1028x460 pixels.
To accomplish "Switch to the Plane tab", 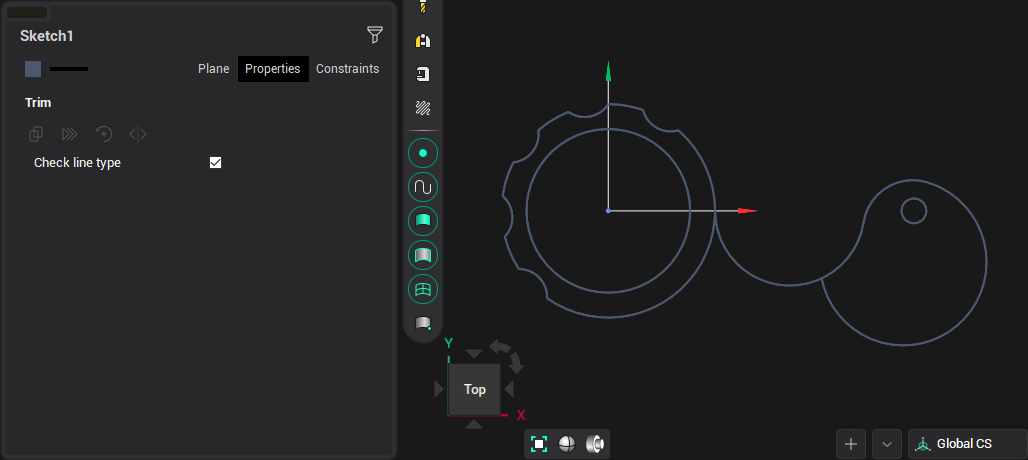I will 213,69.
